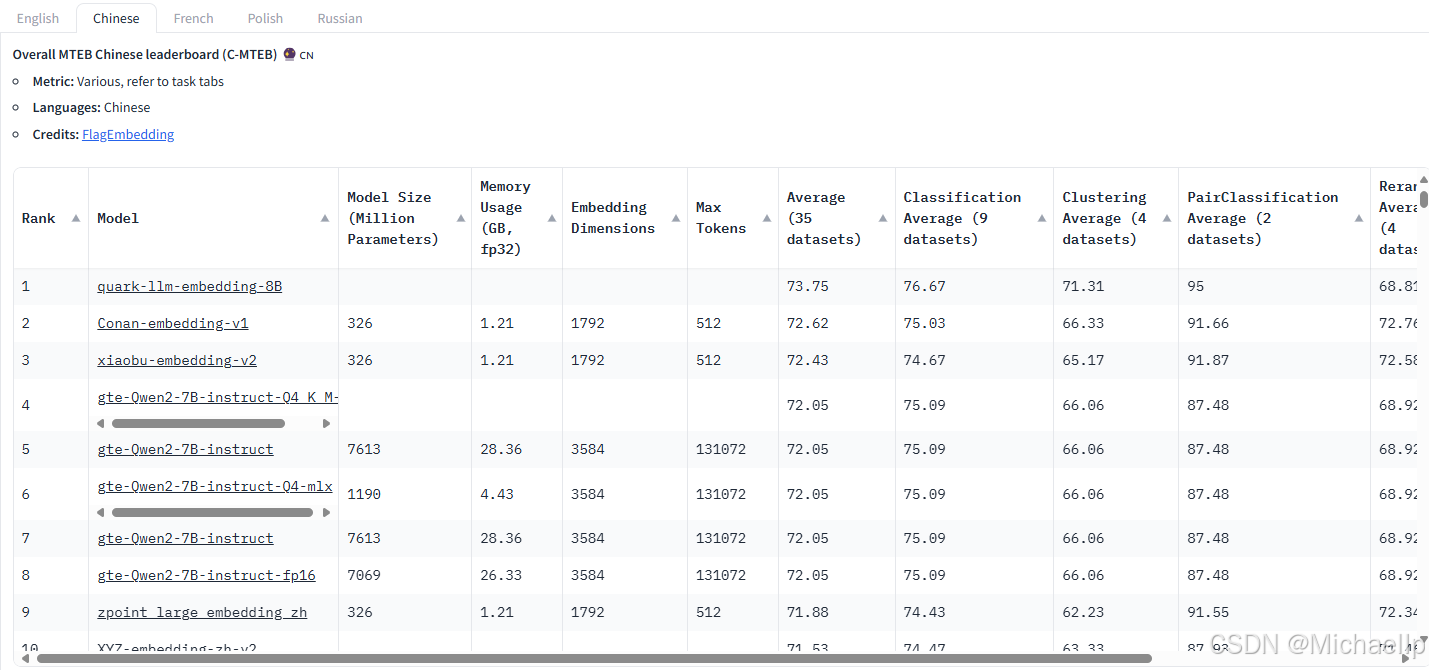Click the Clustering Average header text
The width and height of the screenshot is (1429, 670).
tap(1104, 218)
